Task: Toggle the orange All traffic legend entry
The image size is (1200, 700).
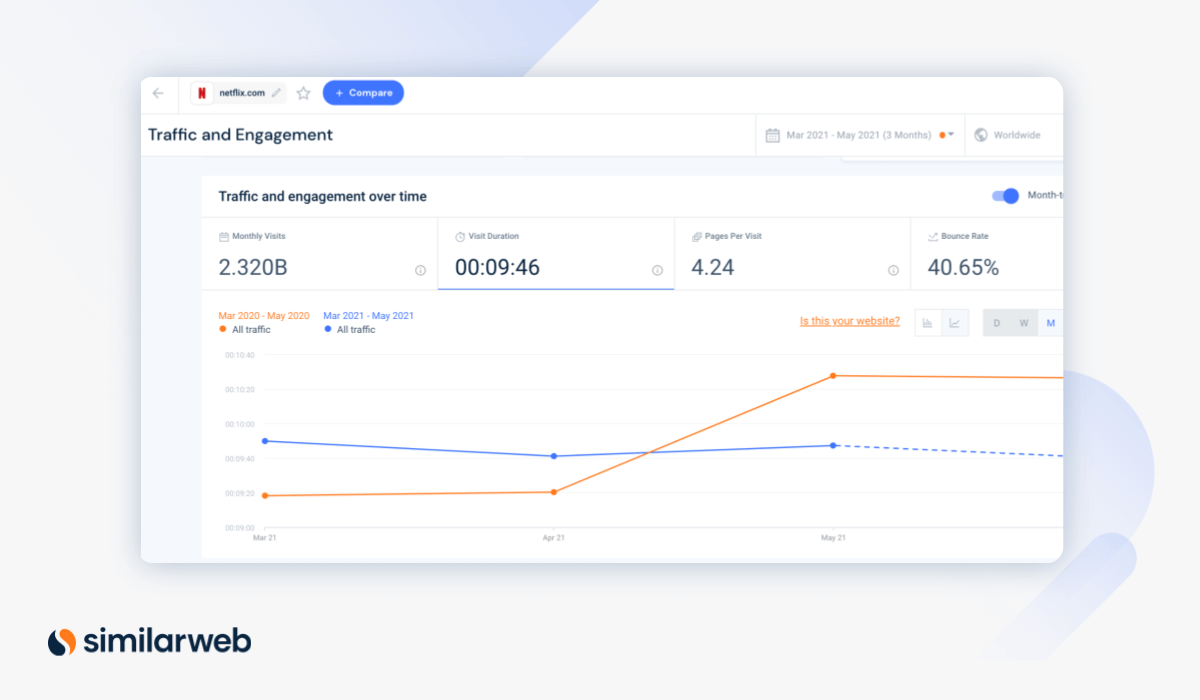Action: 243,328
